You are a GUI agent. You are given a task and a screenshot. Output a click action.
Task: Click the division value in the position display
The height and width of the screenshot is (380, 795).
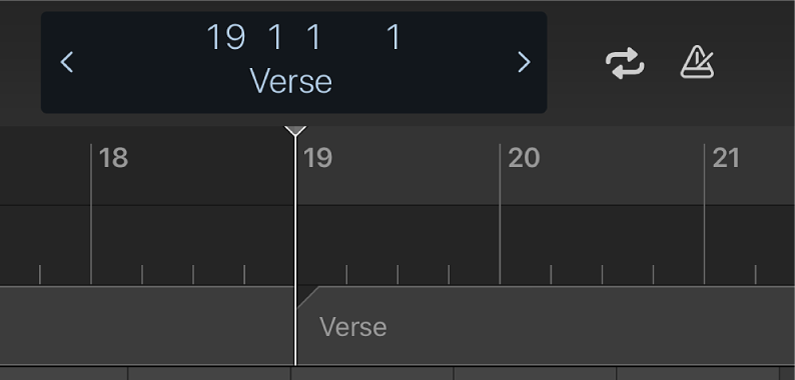tap(314, 37)
